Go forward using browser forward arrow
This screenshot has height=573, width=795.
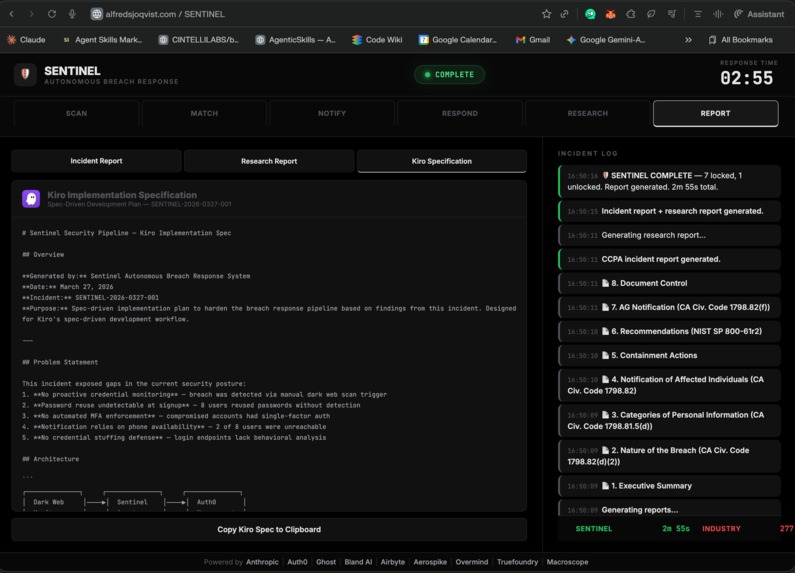pos(31,14)
